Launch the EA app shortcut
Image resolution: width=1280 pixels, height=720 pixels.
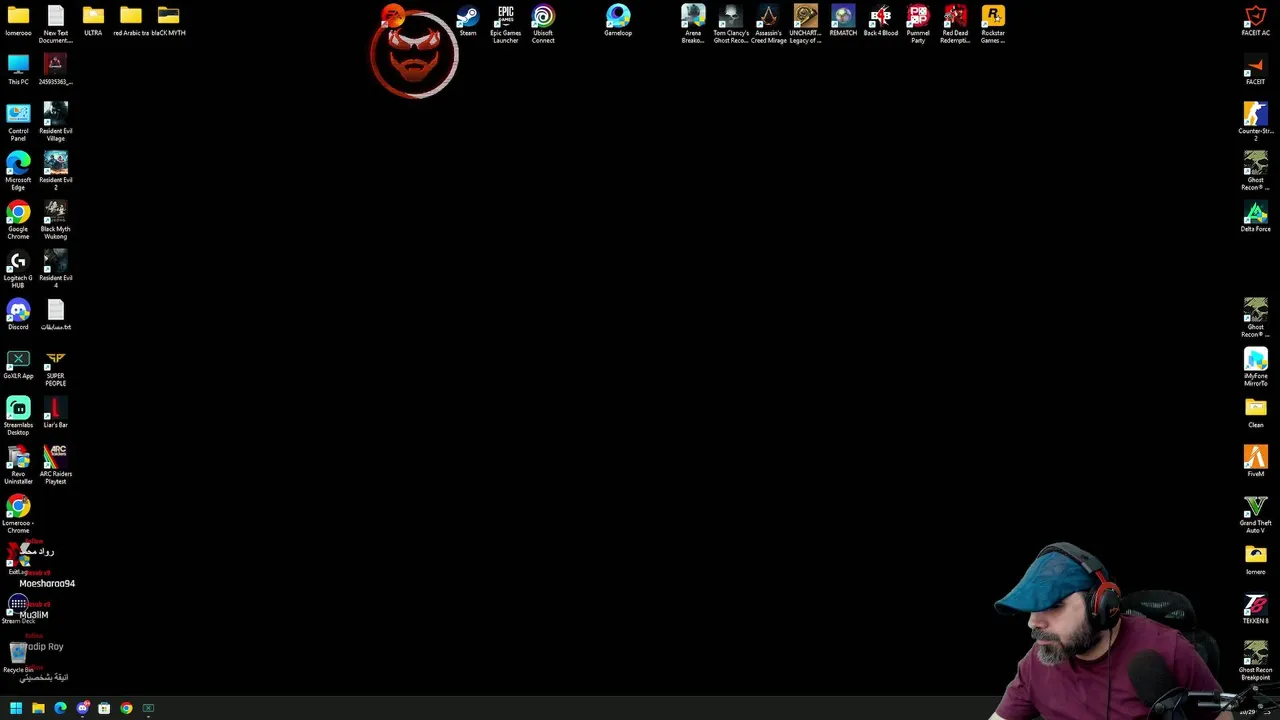pyautogui.click(x=393, y=16)
